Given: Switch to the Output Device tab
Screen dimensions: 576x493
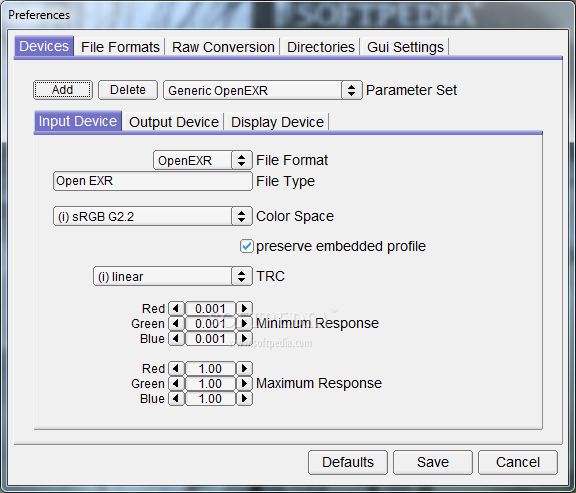Looking at the screenshot, I should click(x=174, y=122).
